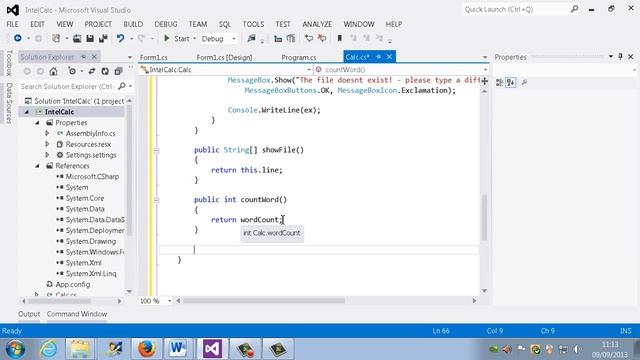Click the Home icon in Solution Explorer
The image size is (640, 360).
point(53,71)
